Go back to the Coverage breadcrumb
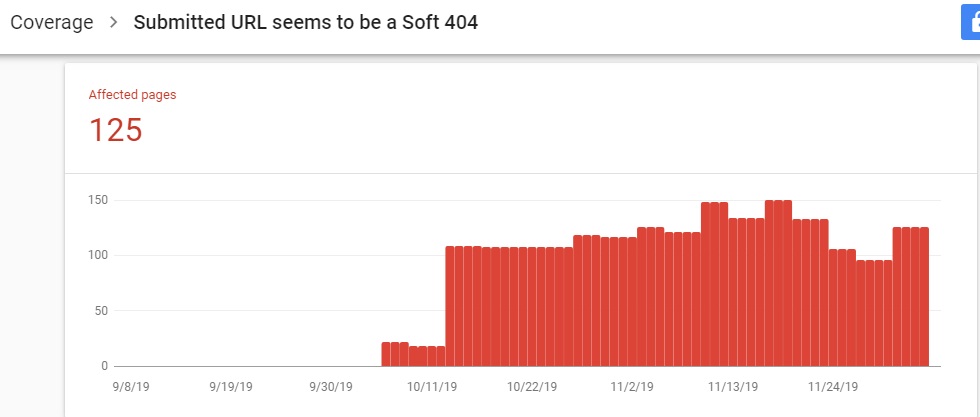 point(51,22)
